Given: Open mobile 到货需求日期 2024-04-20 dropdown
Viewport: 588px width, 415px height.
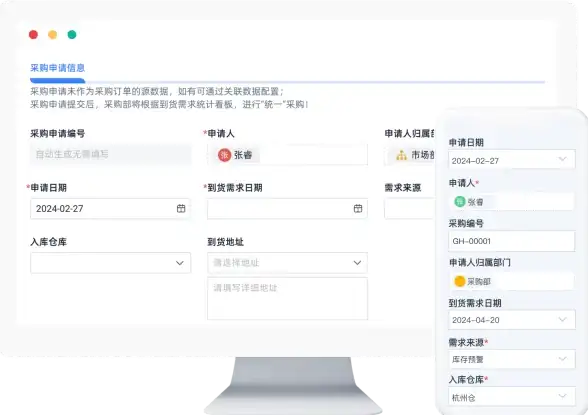Looking at the screenshot, I should (x=512, y=319).
